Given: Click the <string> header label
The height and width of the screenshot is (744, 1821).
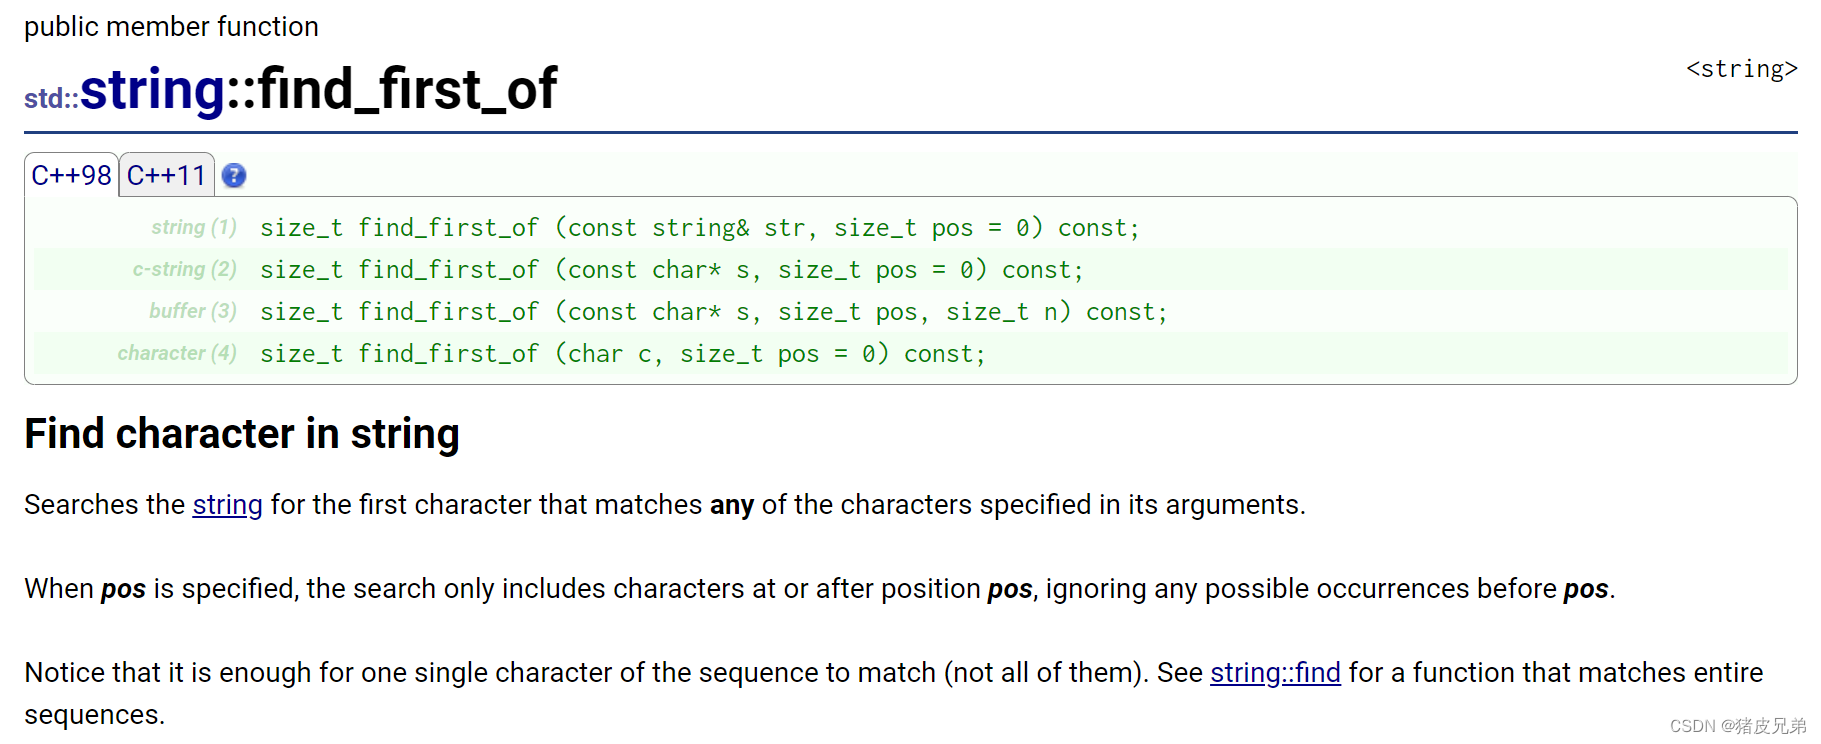Looking at the screenshot, I should tap(1742, 69).
